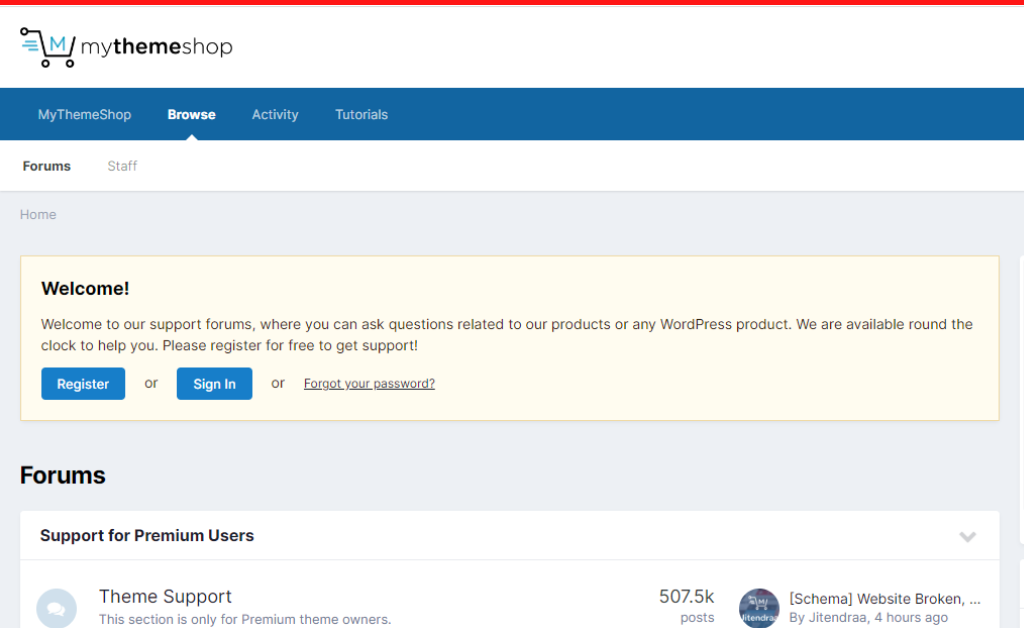1024x628 pixels.
Task: Click the Home breadcrumb link
Action: (x=38, y=214)
